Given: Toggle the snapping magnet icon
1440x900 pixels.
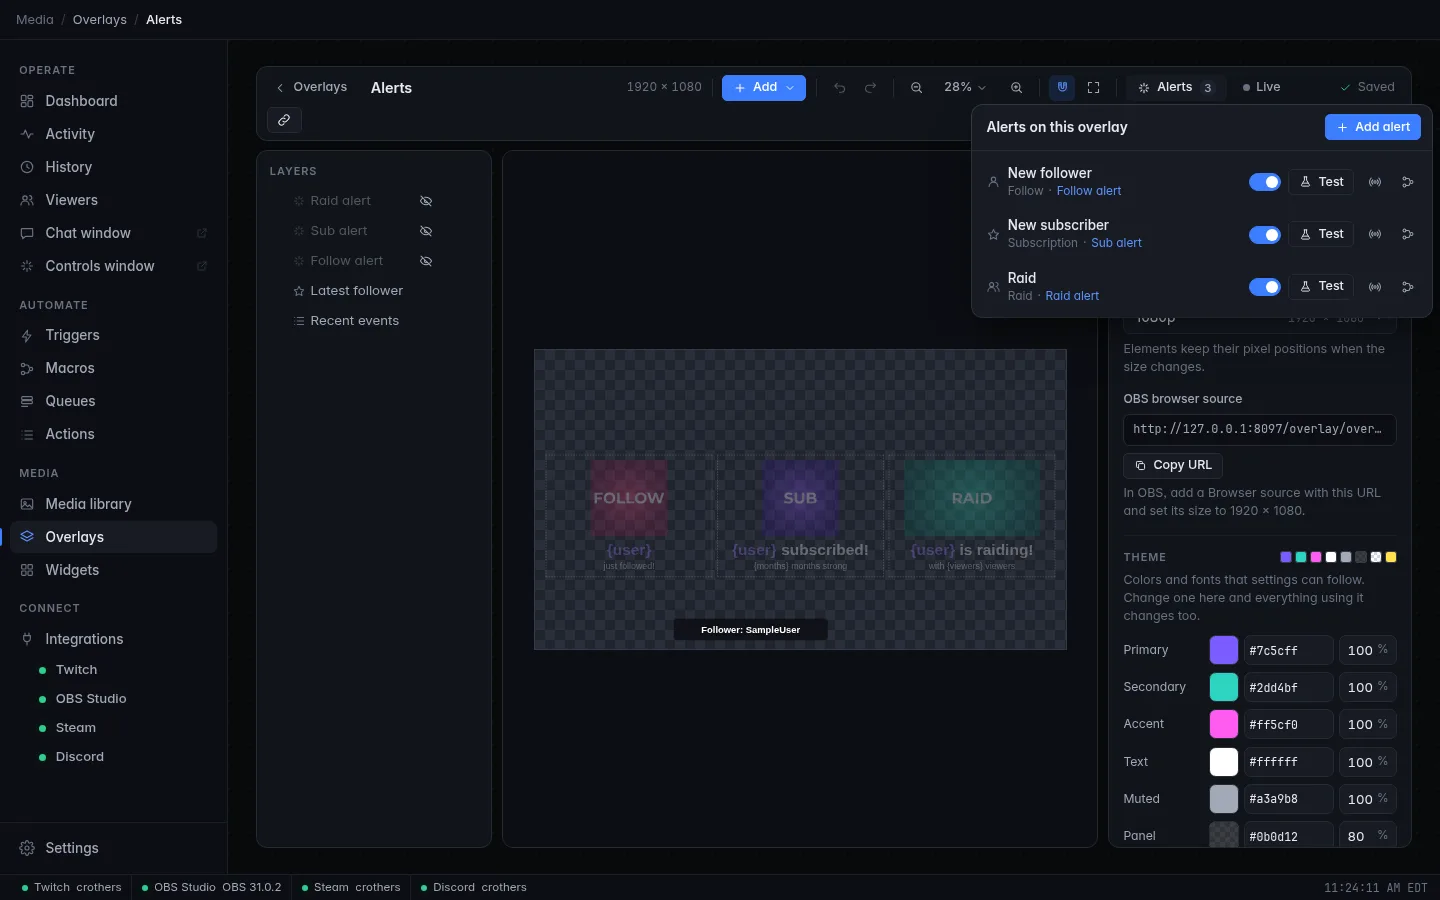Looking at the screenshot, I should click(1062, 87).
